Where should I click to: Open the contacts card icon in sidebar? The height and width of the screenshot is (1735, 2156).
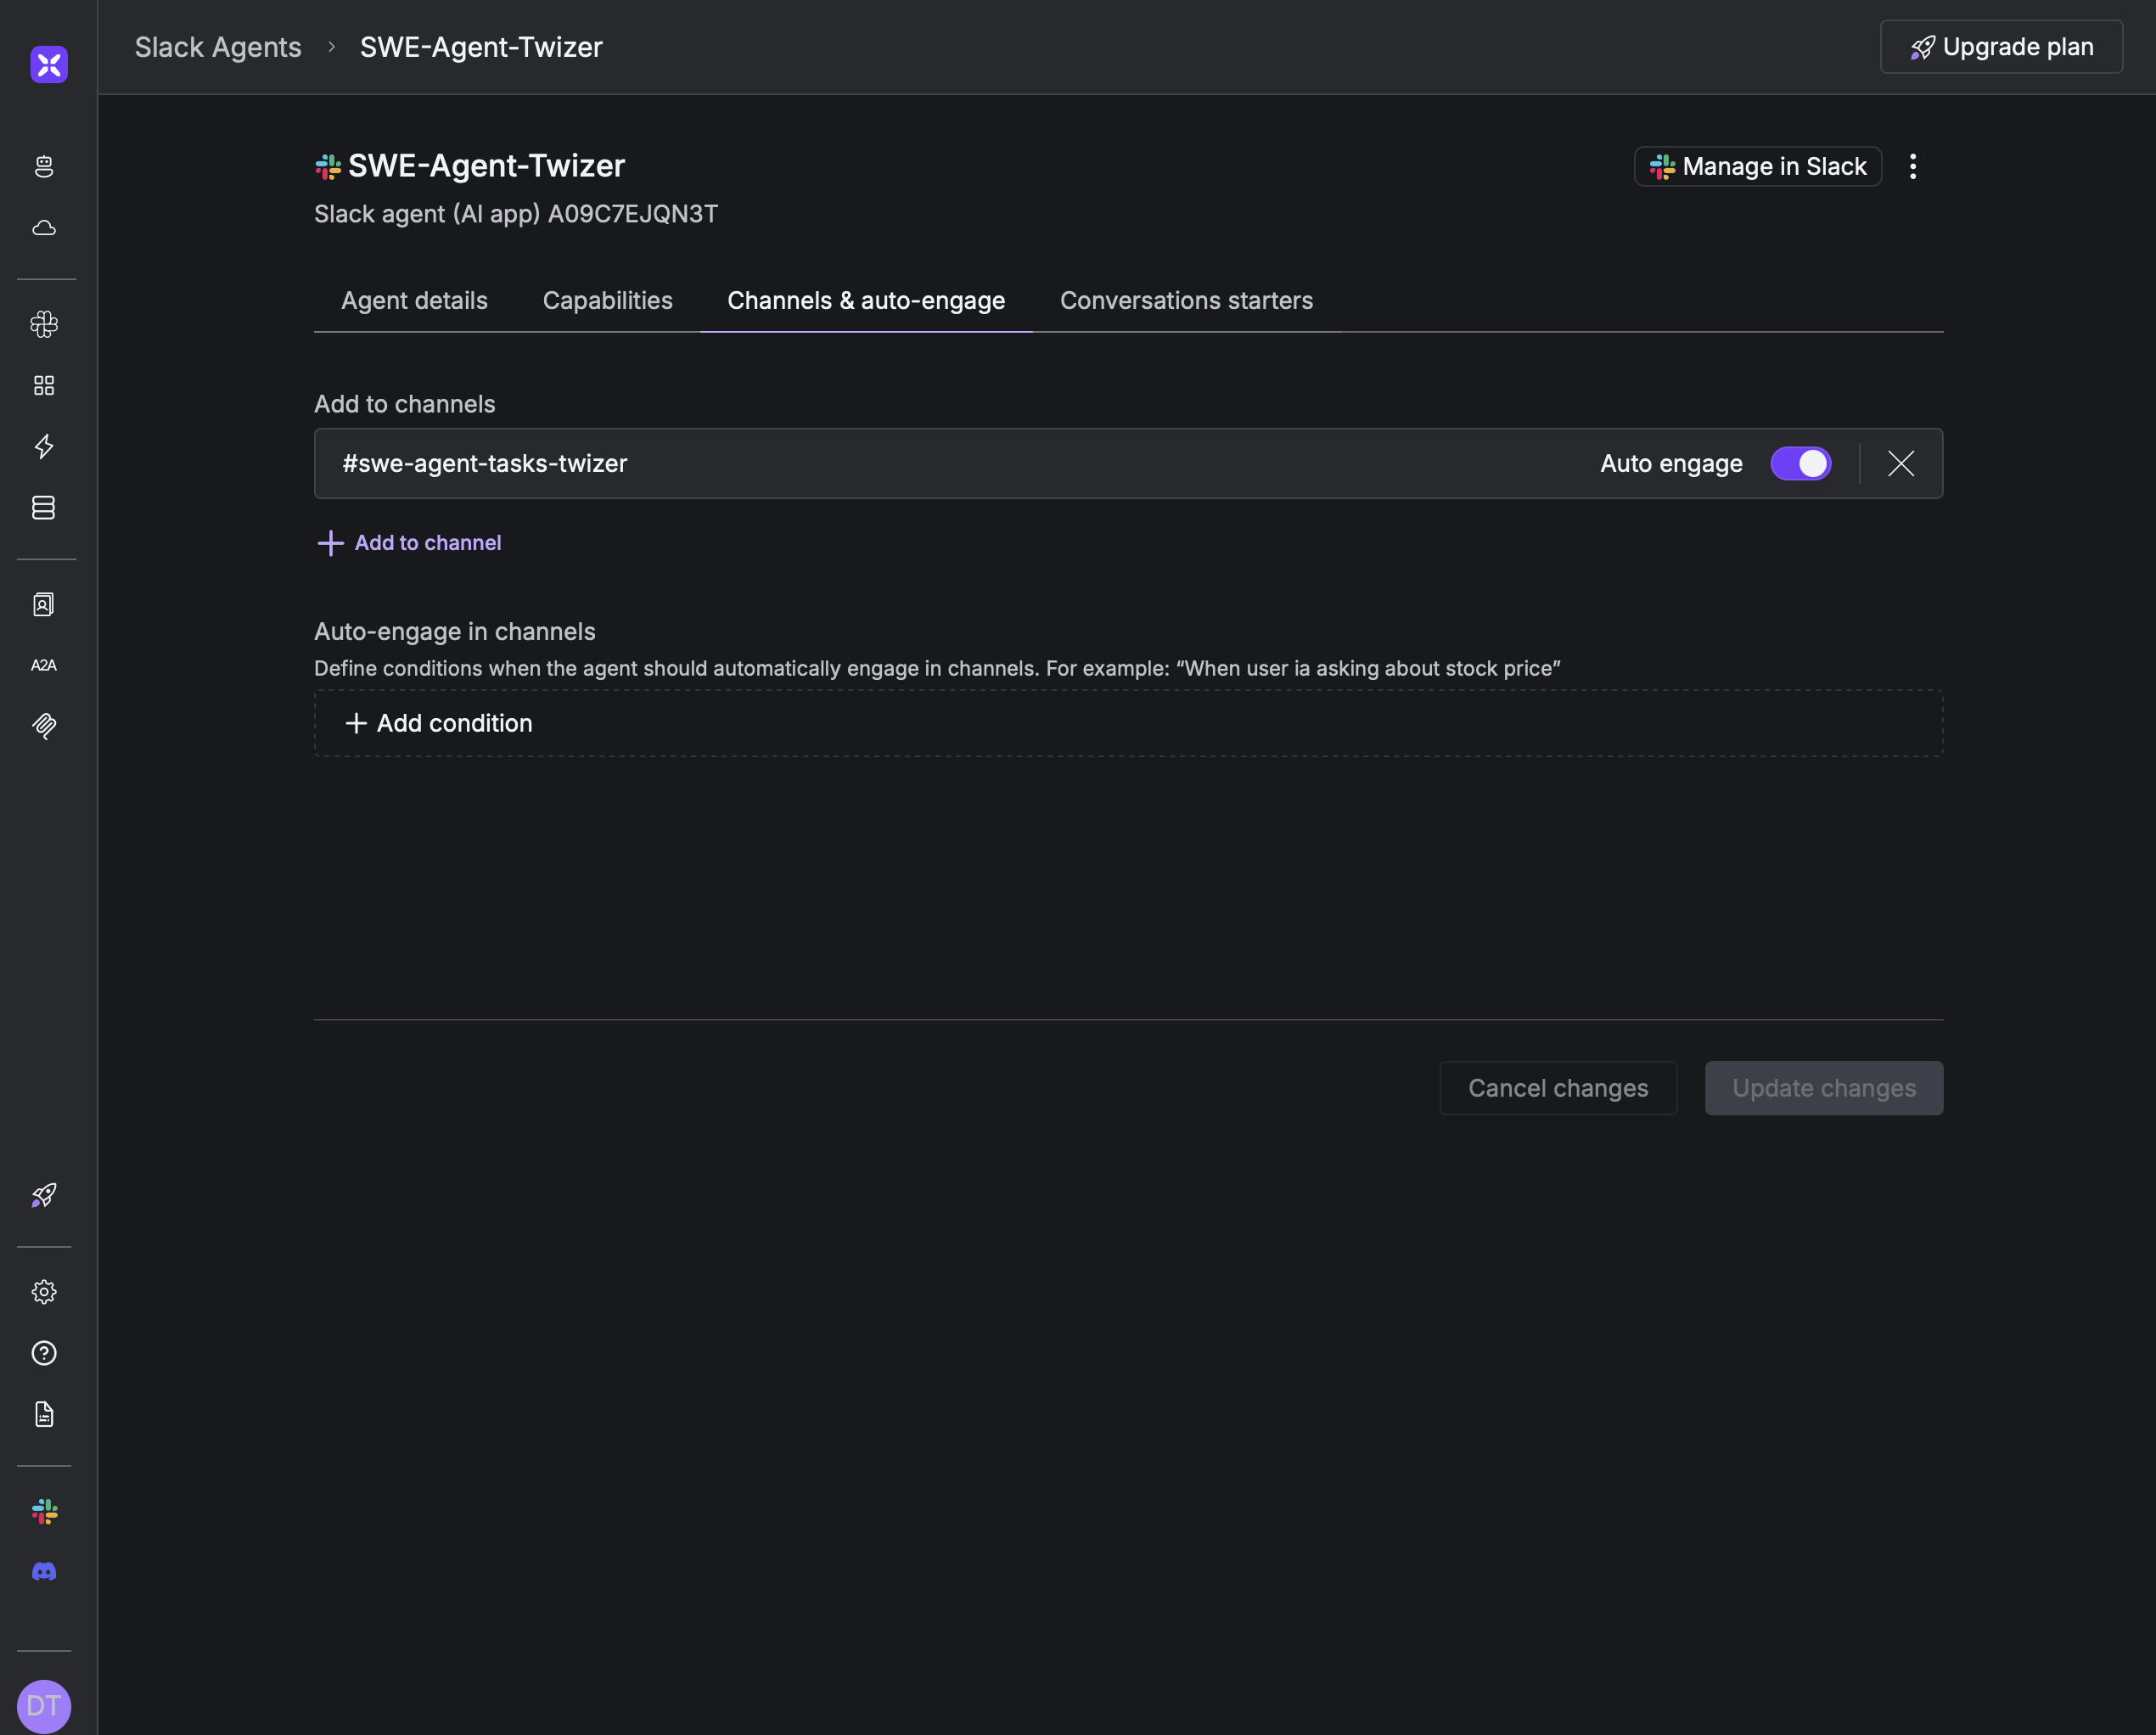[x=45, y=604]
